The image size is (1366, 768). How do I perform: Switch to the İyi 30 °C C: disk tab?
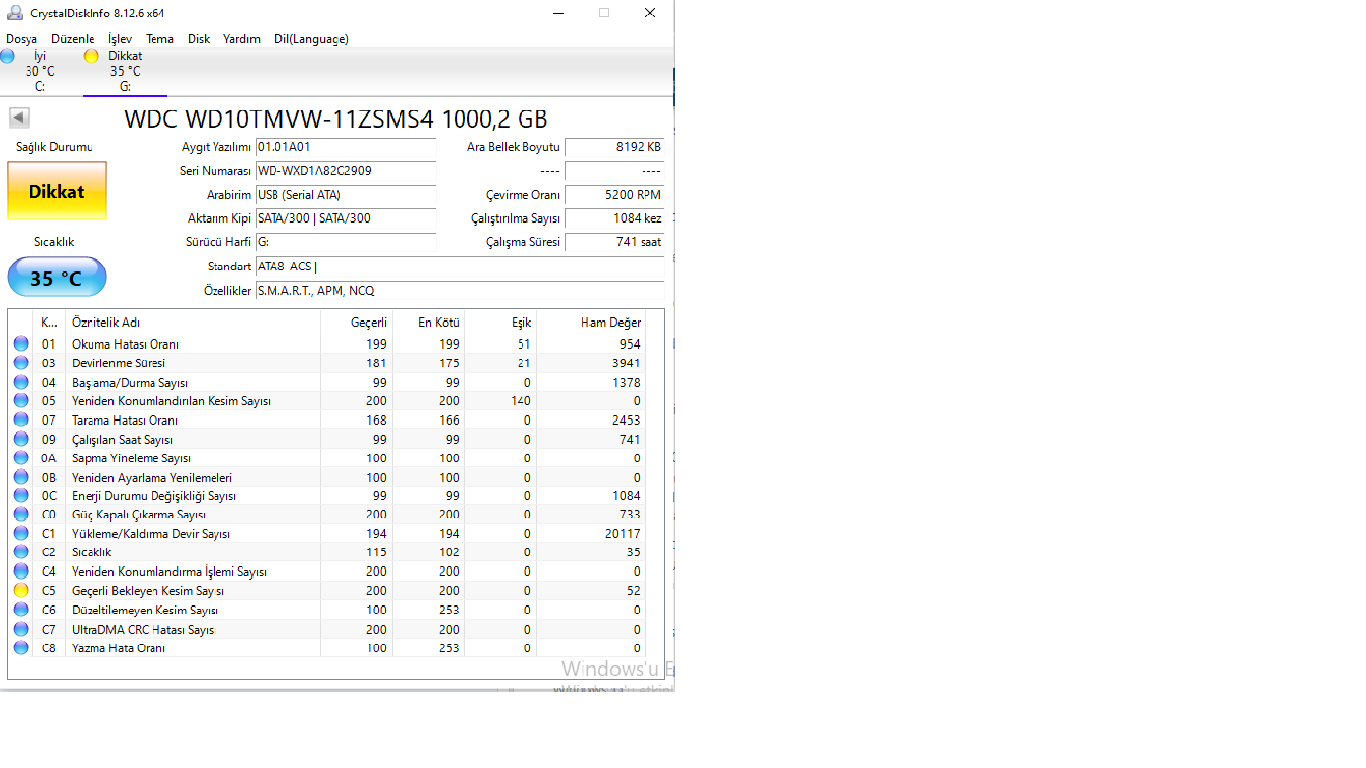(40, 71)
